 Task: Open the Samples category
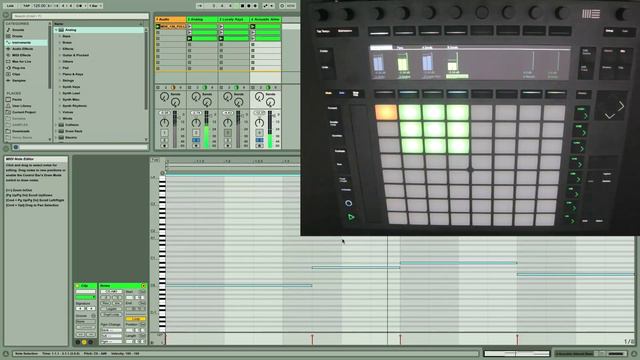19,80
